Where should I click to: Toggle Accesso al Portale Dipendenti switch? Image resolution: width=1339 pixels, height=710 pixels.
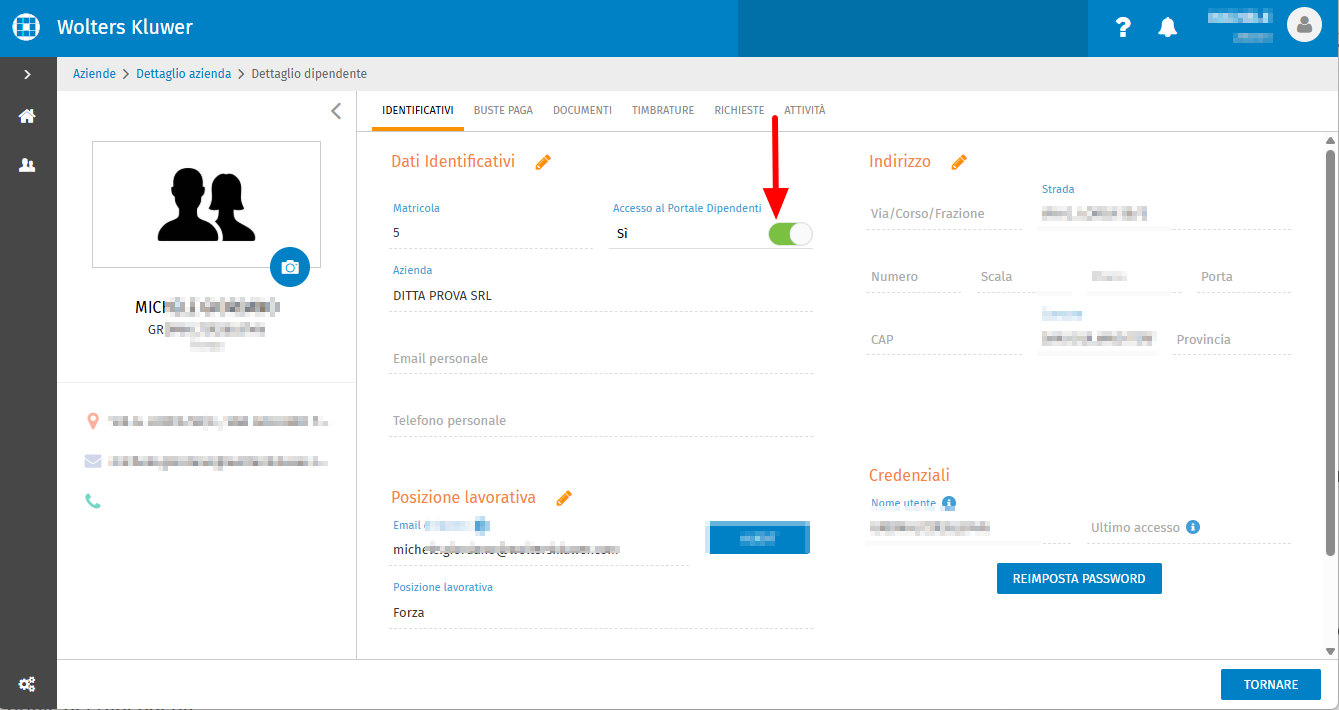pos(790,234)
